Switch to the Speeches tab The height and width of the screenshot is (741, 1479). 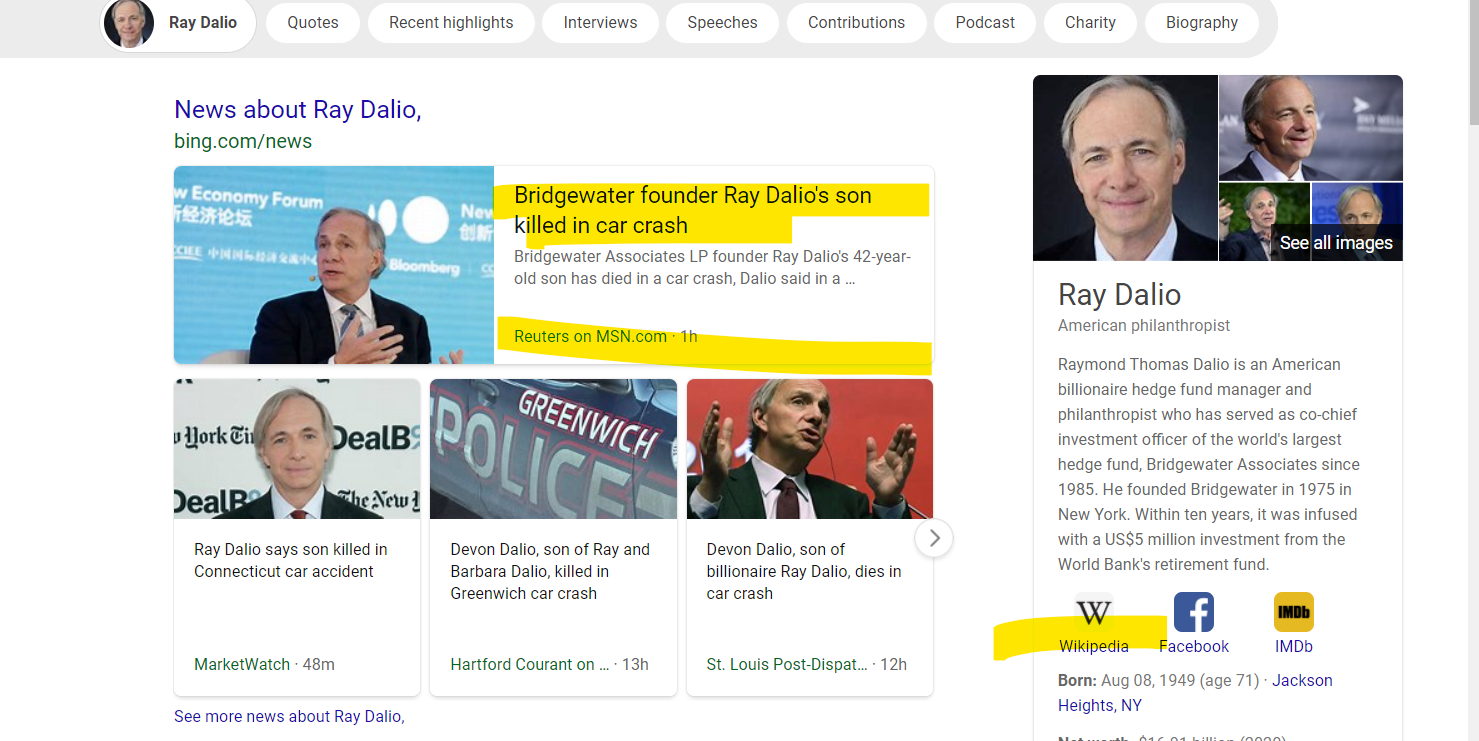[x=723, y=22]
